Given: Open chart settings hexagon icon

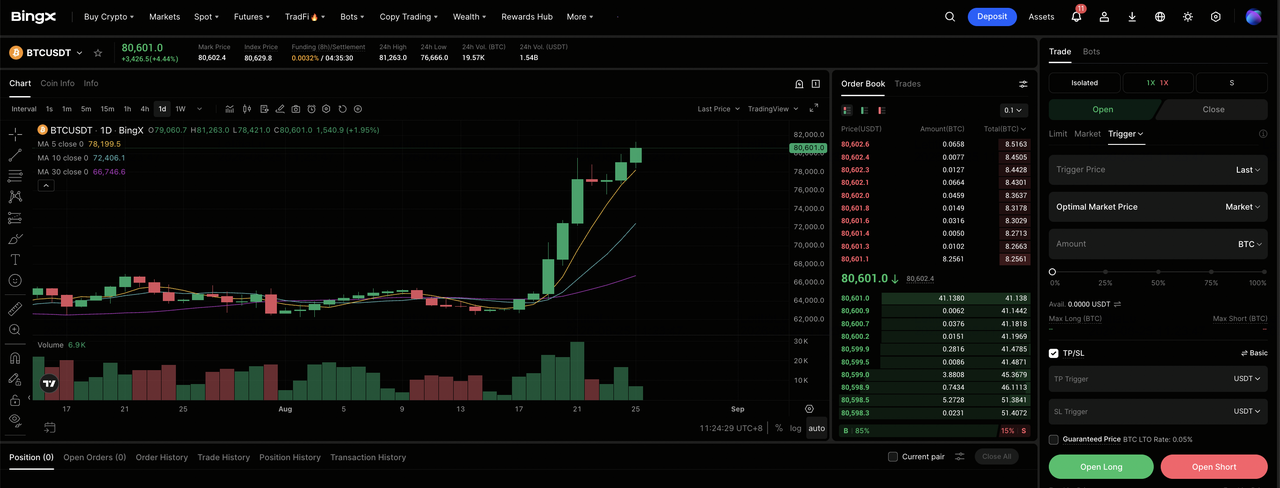Looking at the screenshot, I should click(x=326, y=109).
